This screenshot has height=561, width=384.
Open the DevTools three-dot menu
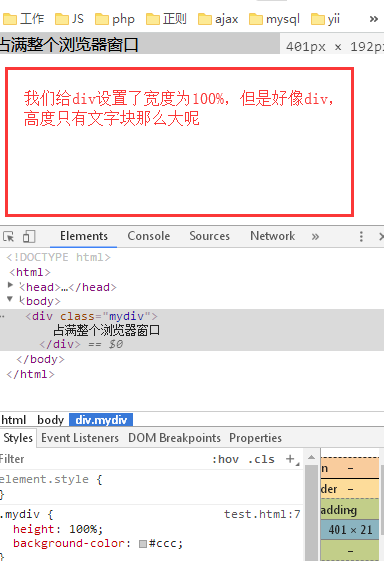tap(361, 236)
